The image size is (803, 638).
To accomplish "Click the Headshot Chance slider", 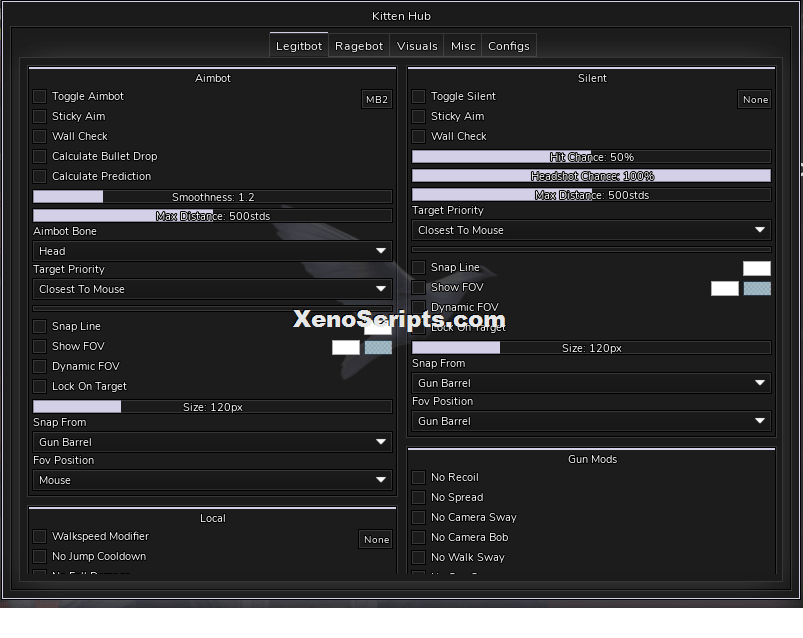I will tap(591, 176).
